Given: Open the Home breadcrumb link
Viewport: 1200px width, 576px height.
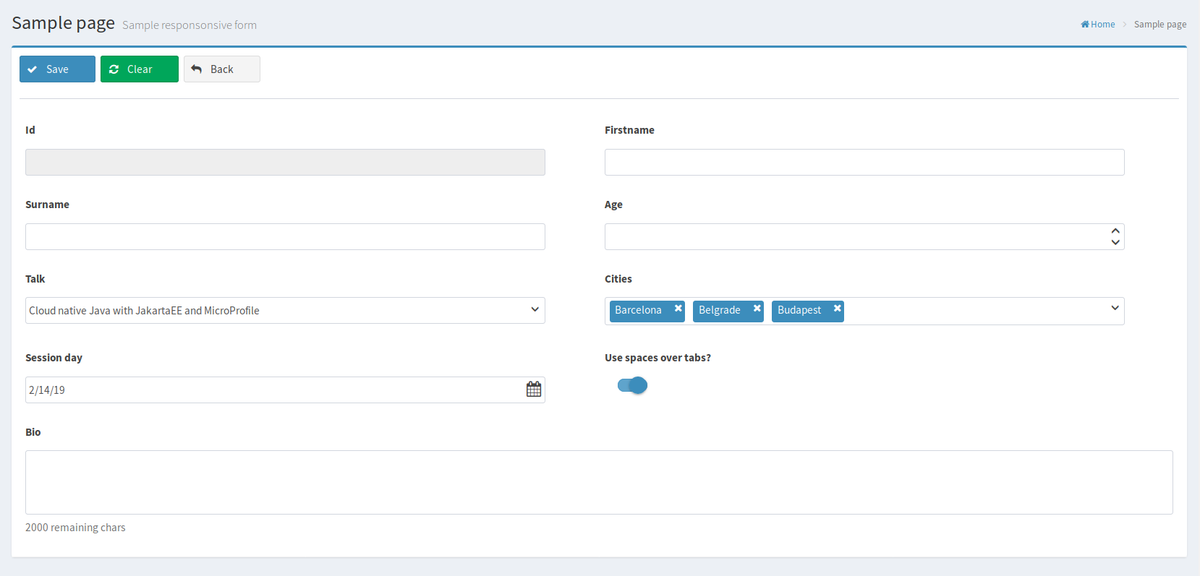Looking at the screenshot, I should 1098,24.
